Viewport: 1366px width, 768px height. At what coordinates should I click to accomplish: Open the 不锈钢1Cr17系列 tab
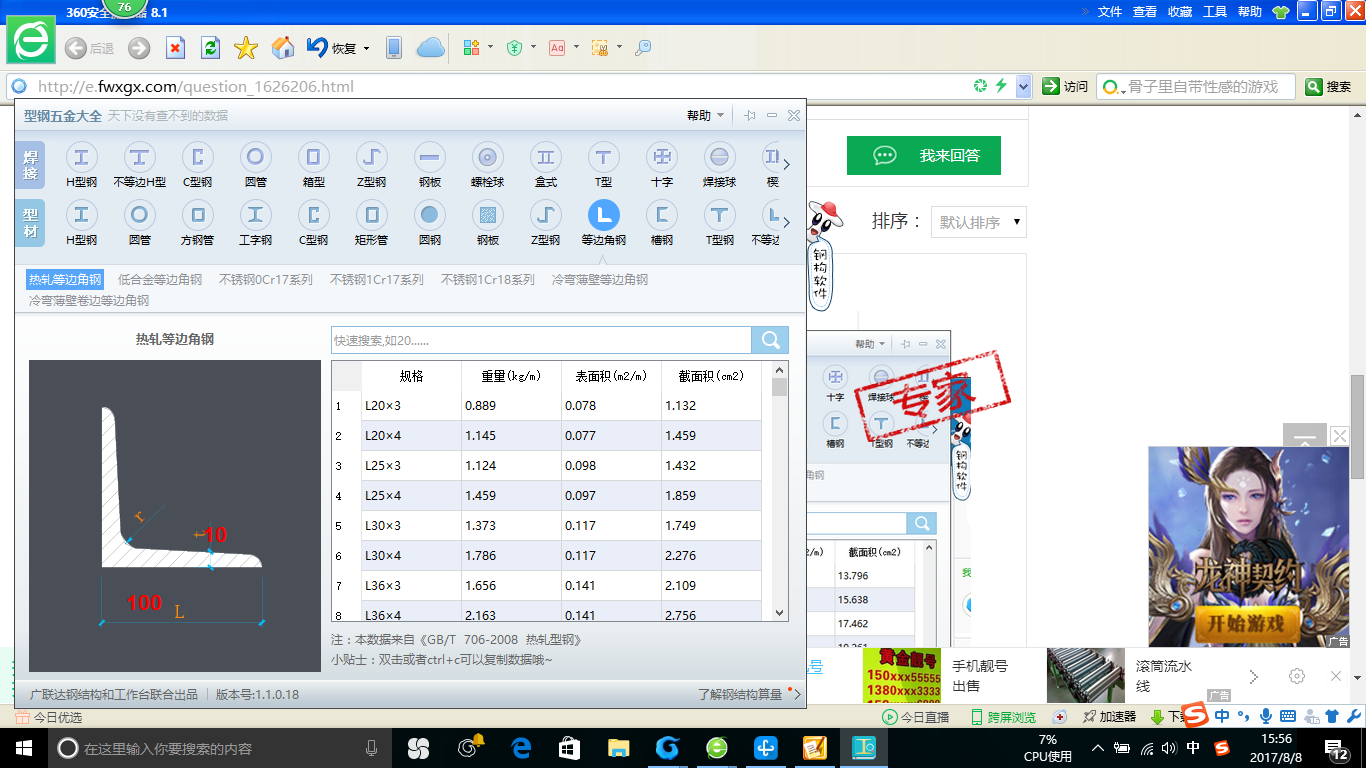[377, 280]
